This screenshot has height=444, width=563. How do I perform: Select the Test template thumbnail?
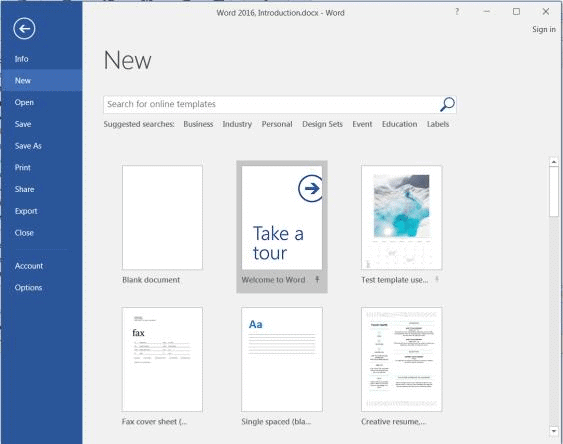point(401,218)
